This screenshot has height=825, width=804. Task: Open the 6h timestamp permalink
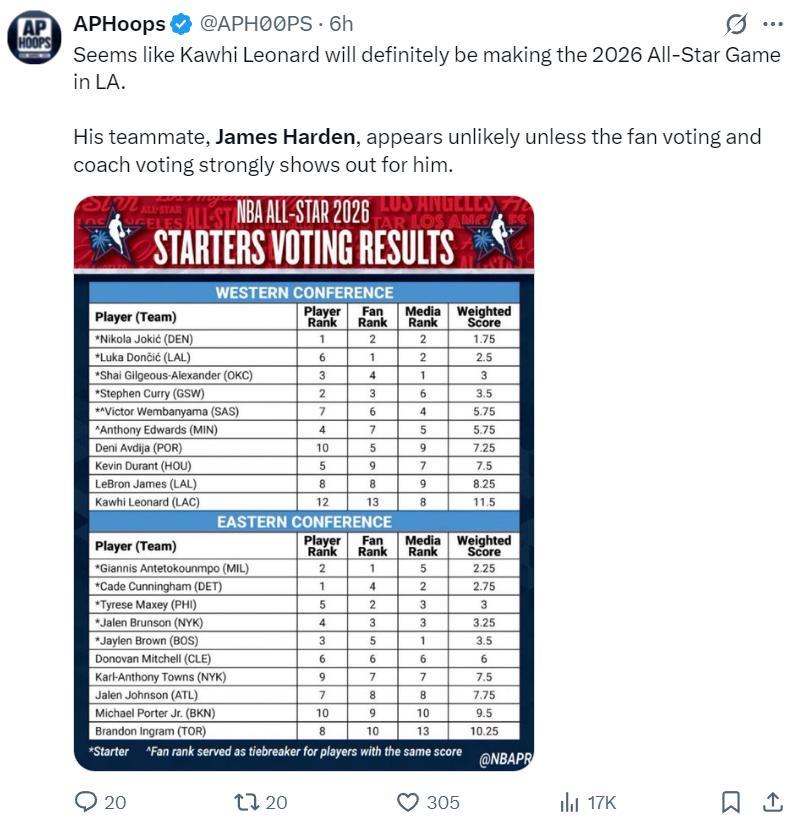[341, 23]
